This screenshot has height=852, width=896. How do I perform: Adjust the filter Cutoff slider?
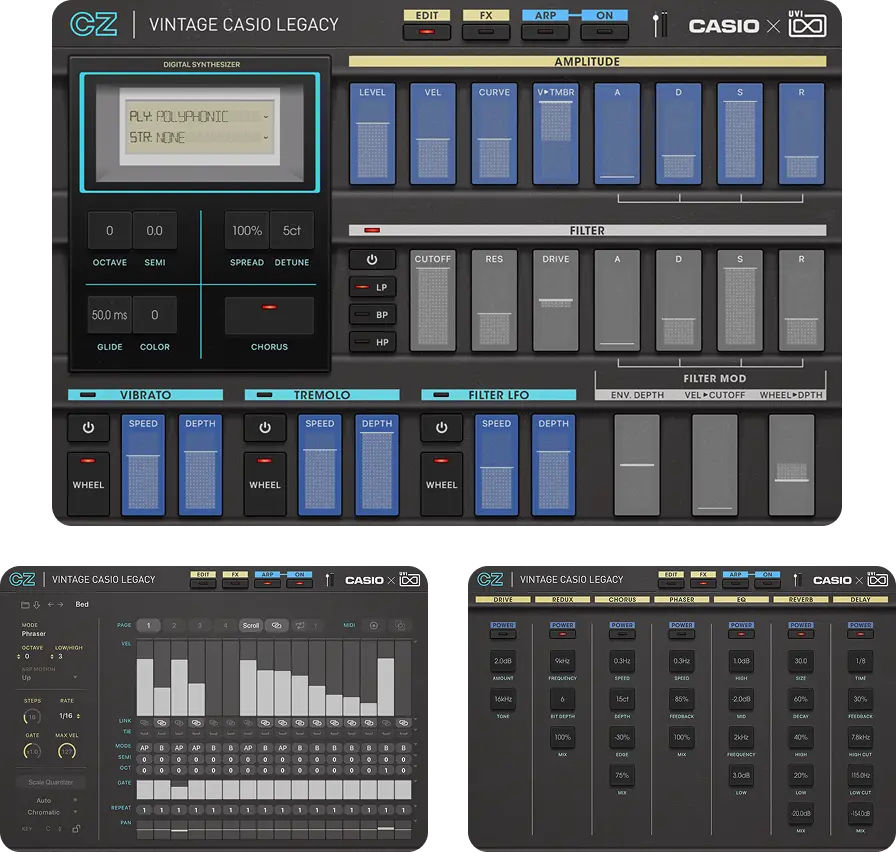pos(433,301)
